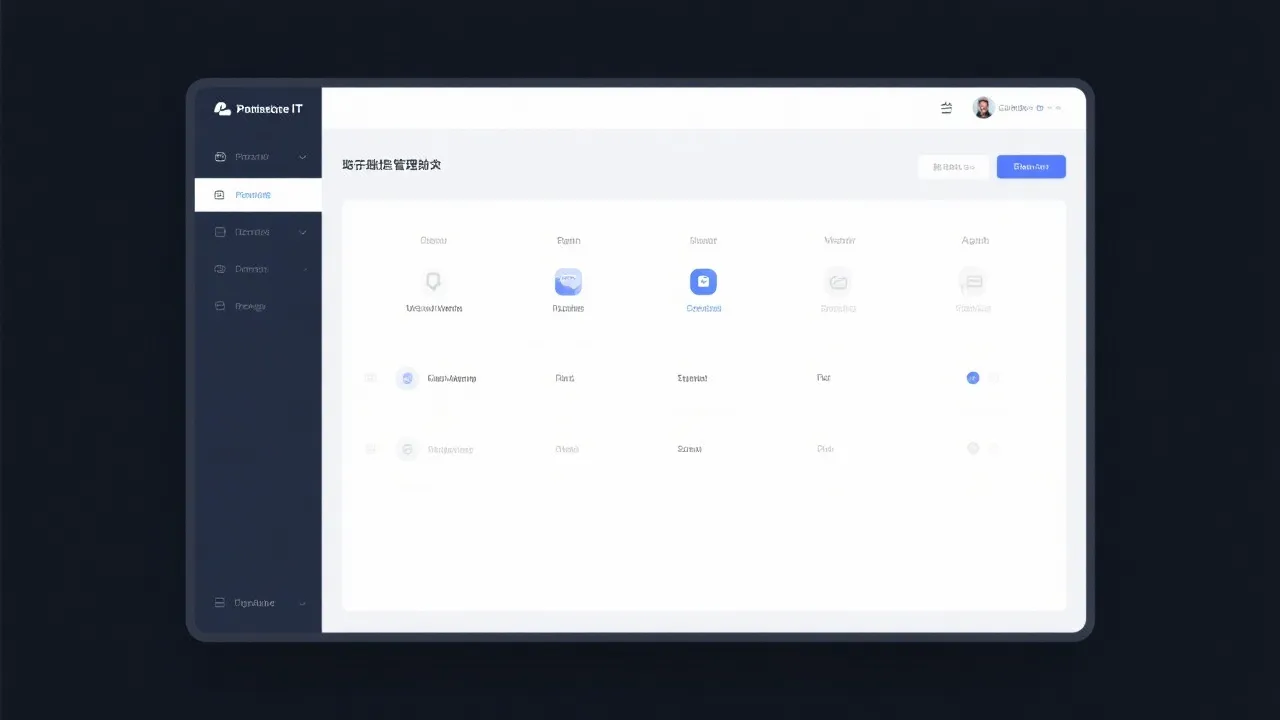Image resolution: width=1280 pixels, height=720 pixels.
Task: Click the round blue icon in the first list row
Action: (406, 378)
